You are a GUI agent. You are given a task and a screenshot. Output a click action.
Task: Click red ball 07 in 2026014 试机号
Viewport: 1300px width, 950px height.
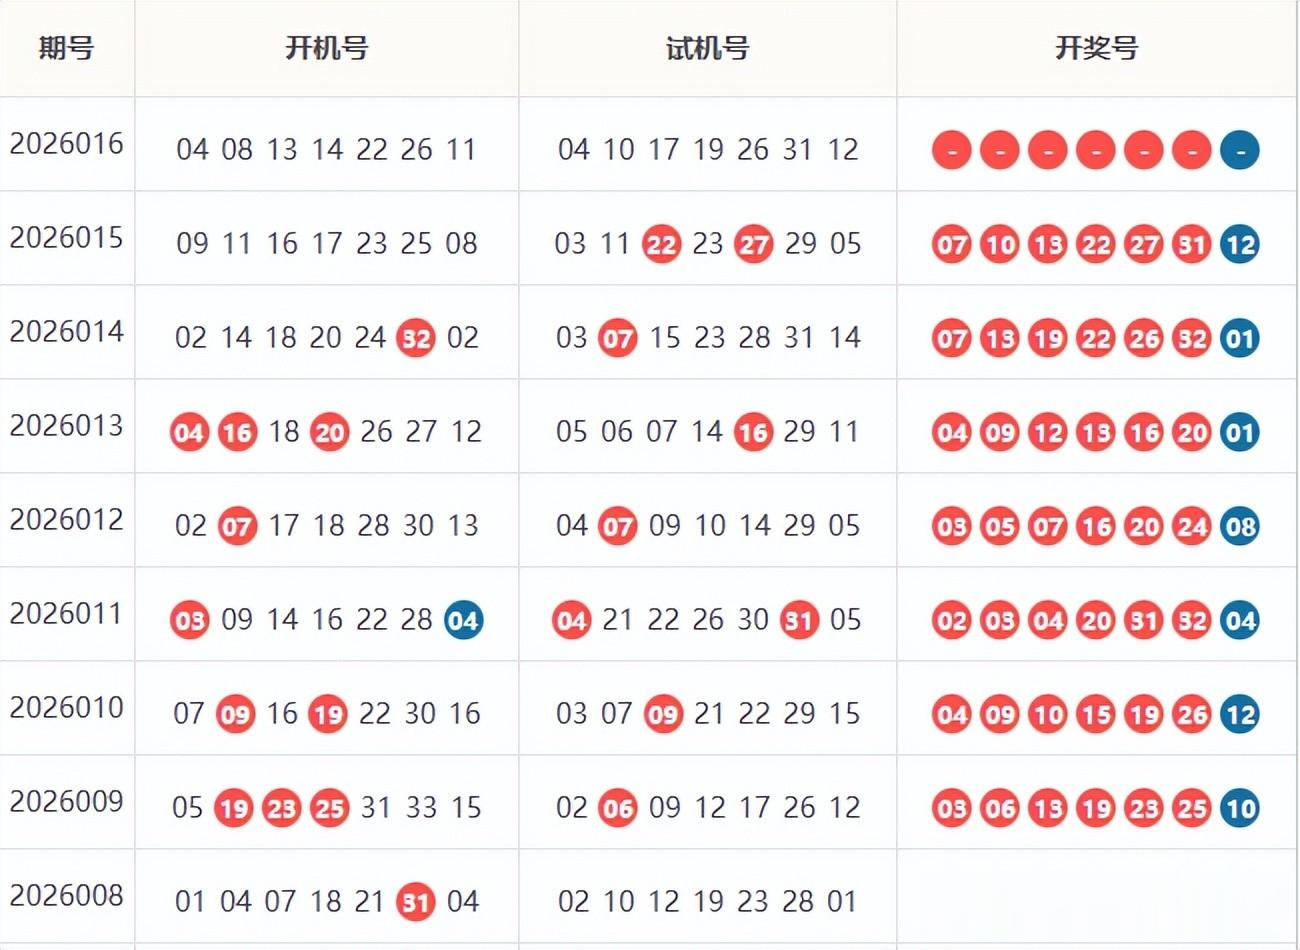617,338
